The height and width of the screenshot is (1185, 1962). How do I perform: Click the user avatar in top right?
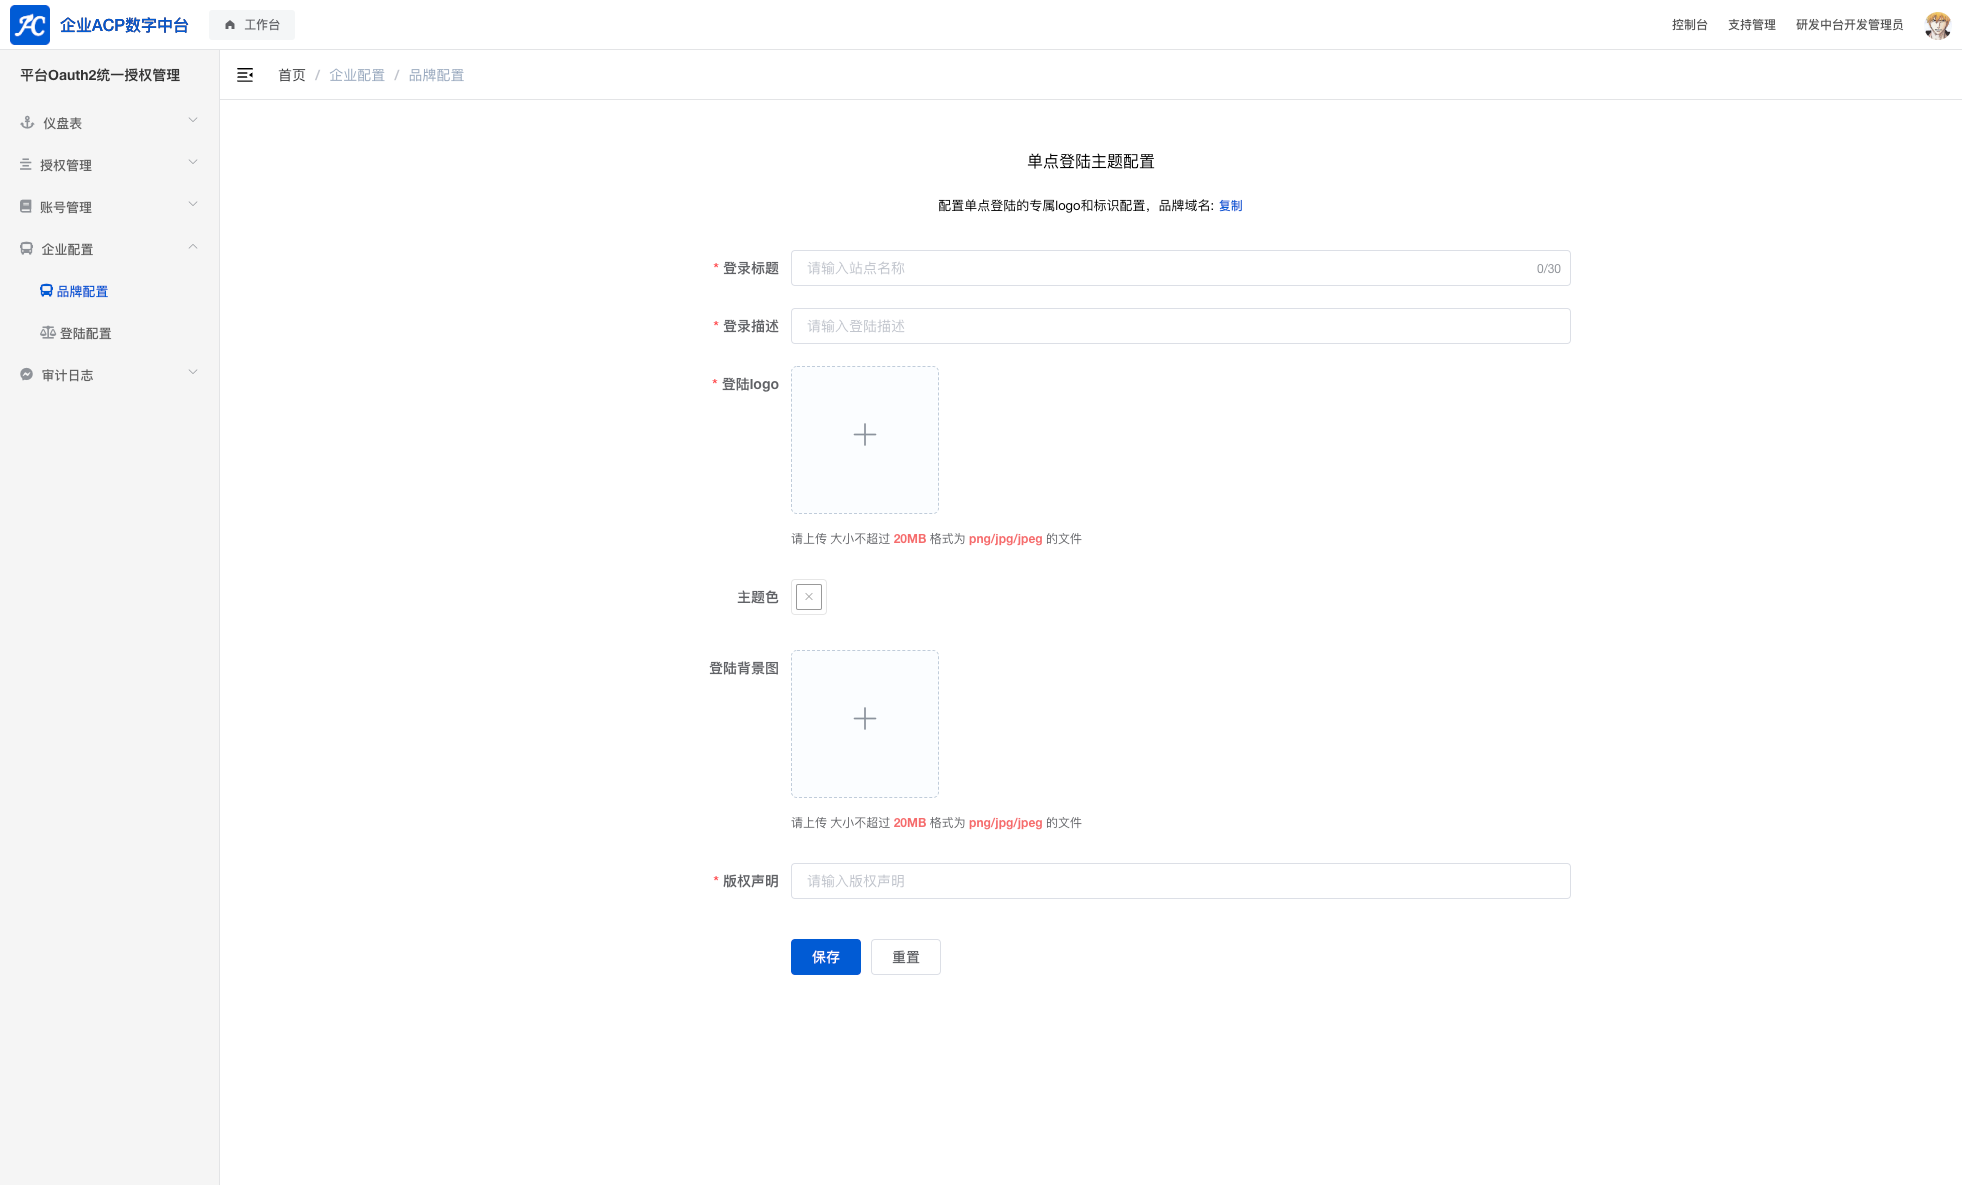click(1937, 25)
